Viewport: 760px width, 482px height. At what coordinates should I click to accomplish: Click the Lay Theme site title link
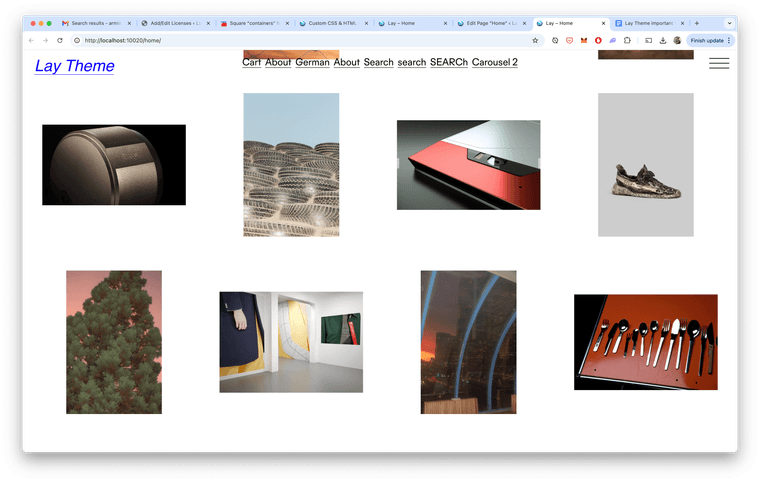click(x=74, y=66)
